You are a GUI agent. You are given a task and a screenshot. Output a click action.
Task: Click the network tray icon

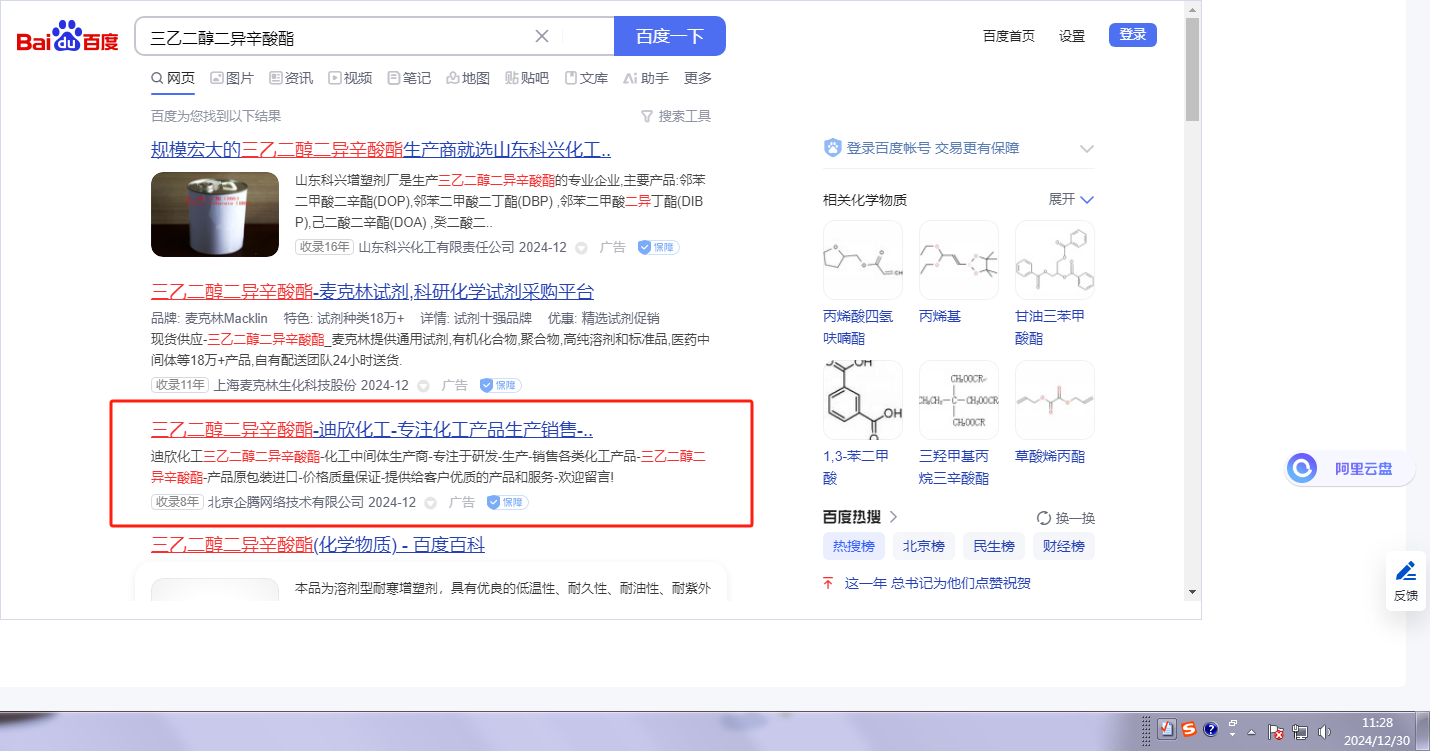pyautogui.click(x=1300, y=731)
